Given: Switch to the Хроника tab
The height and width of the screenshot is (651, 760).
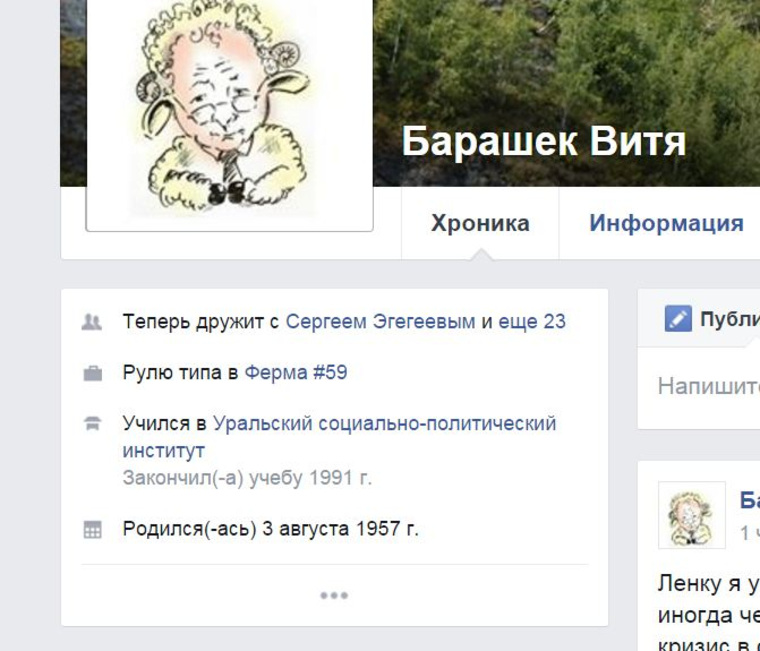Looking at the screenshot, I should 480,223.
